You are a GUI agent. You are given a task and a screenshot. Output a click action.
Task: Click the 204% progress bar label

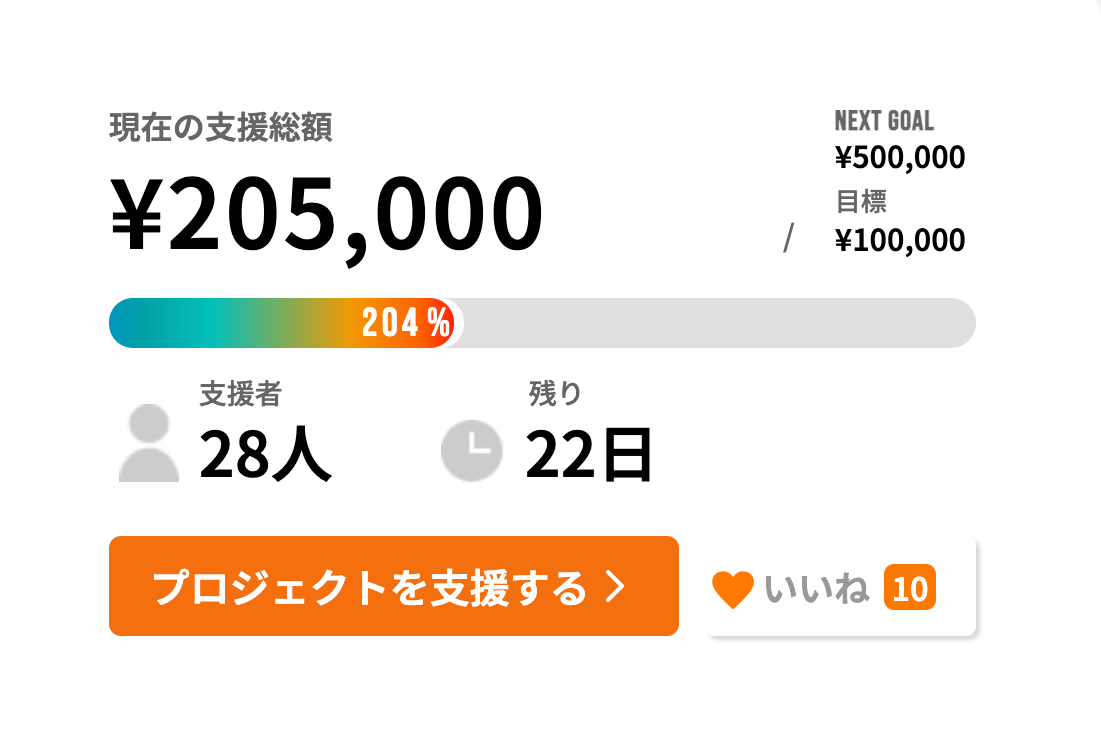pyautogui.click(x=406, y=323)
